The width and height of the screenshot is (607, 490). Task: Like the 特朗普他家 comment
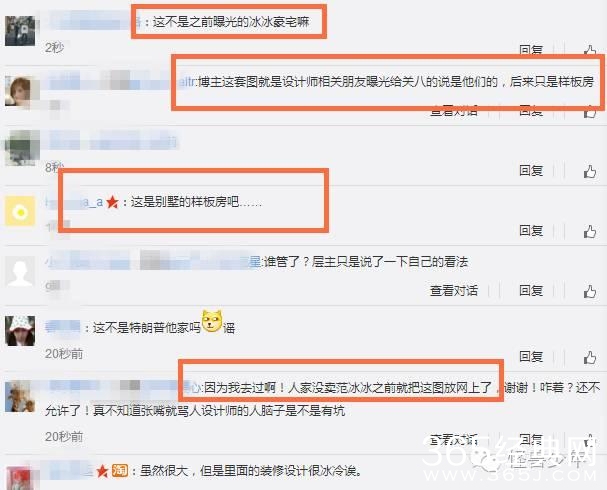(590, 357)
